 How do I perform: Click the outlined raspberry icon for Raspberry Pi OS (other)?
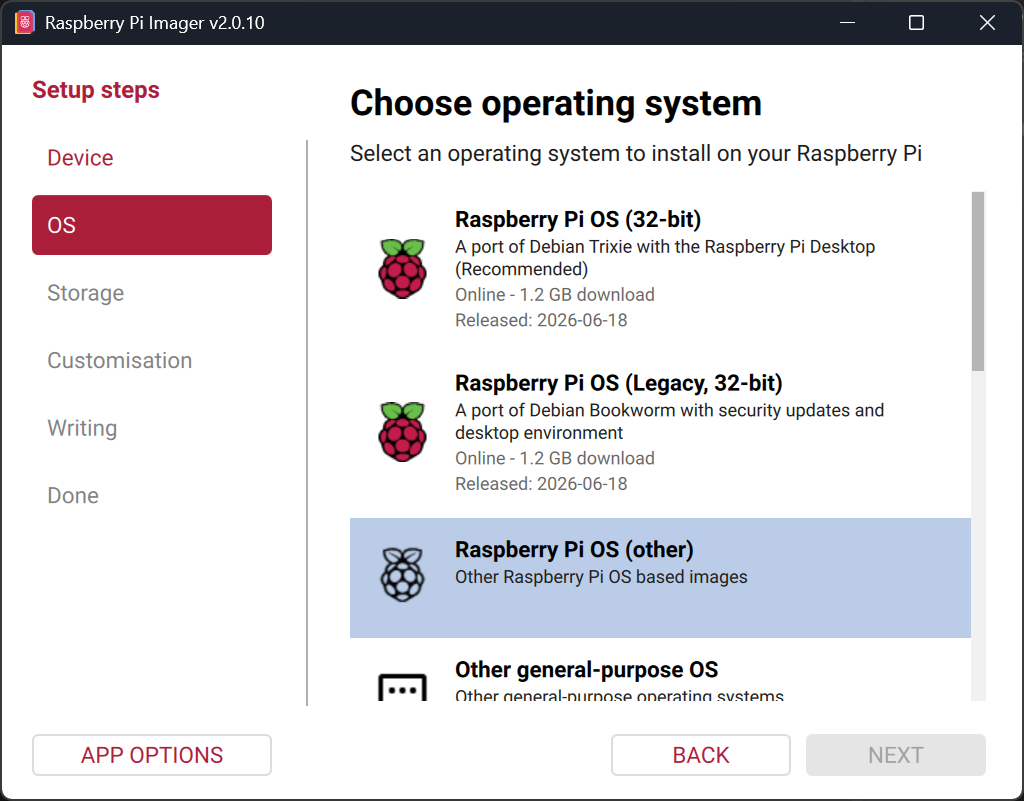(x=402, y=574)
